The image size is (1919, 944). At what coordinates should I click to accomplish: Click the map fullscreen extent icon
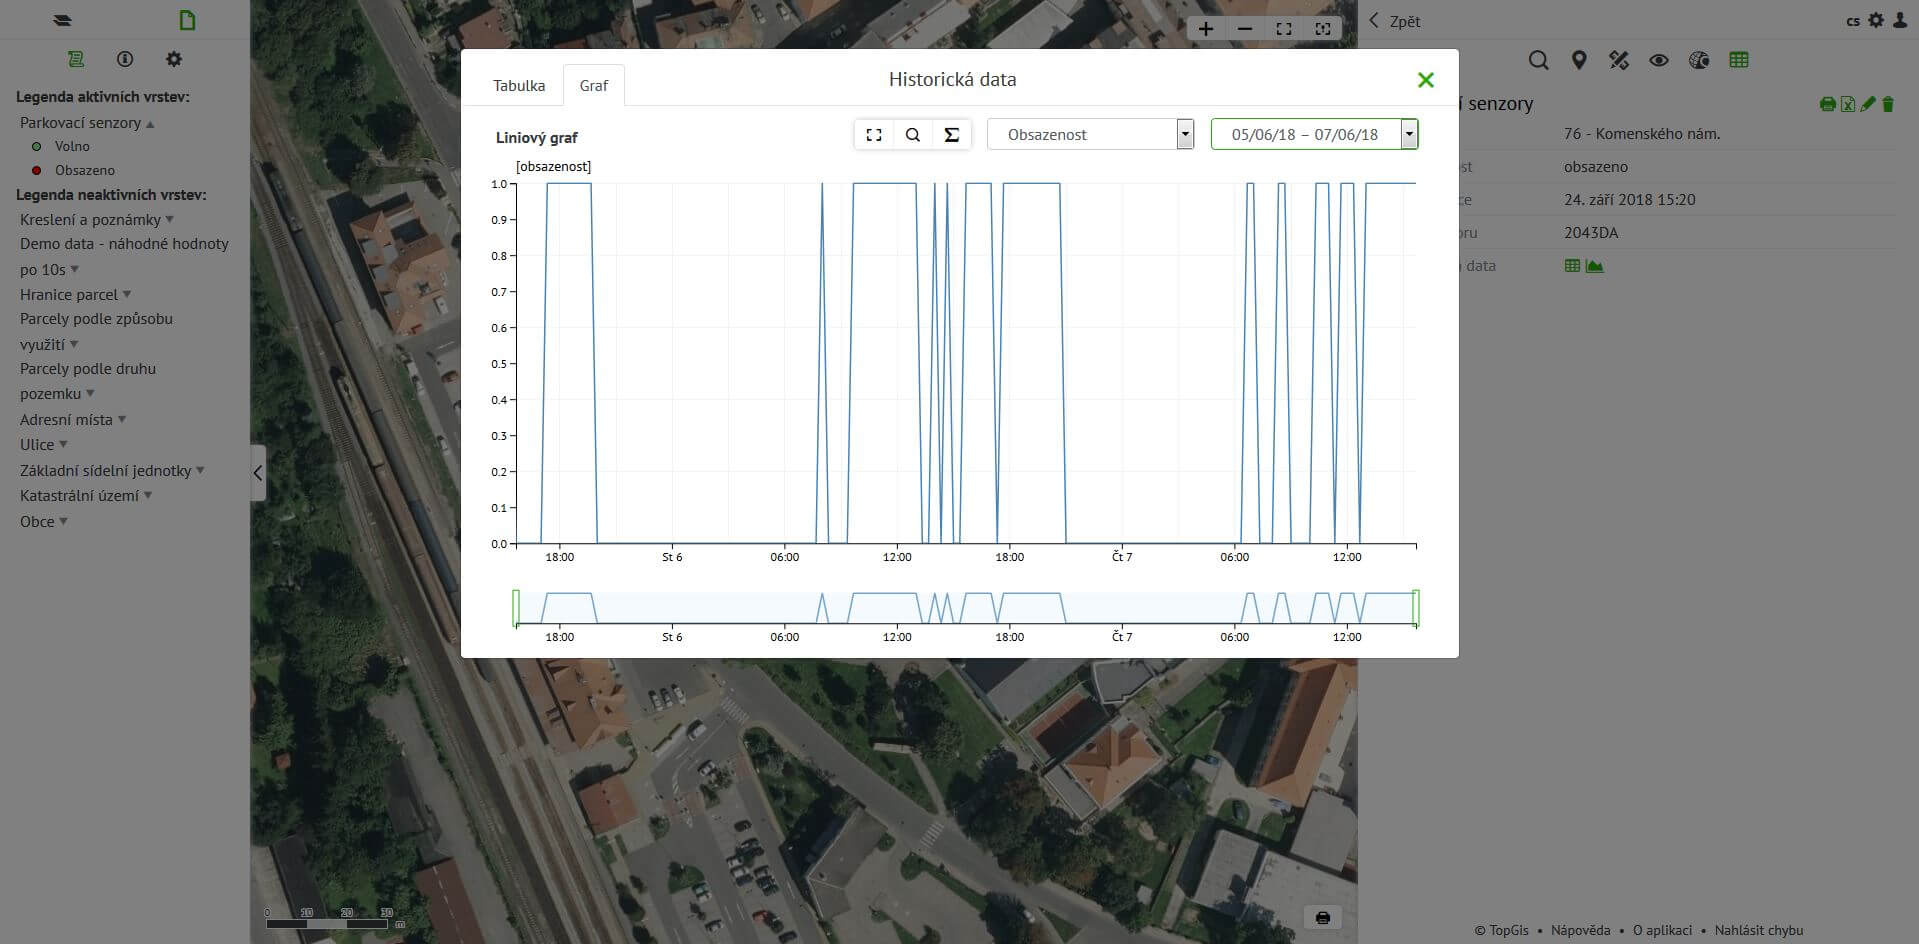click(1284, 29)
